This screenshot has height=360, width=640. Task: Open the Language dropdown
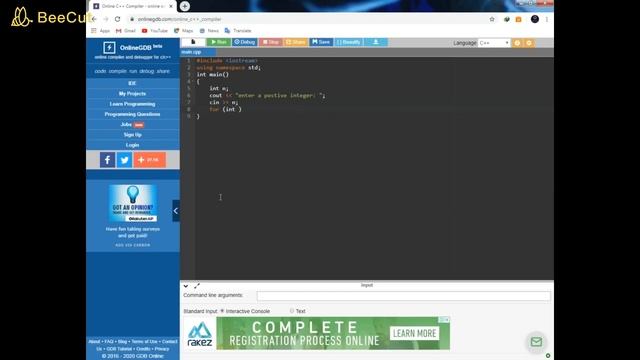pos(494,43)
